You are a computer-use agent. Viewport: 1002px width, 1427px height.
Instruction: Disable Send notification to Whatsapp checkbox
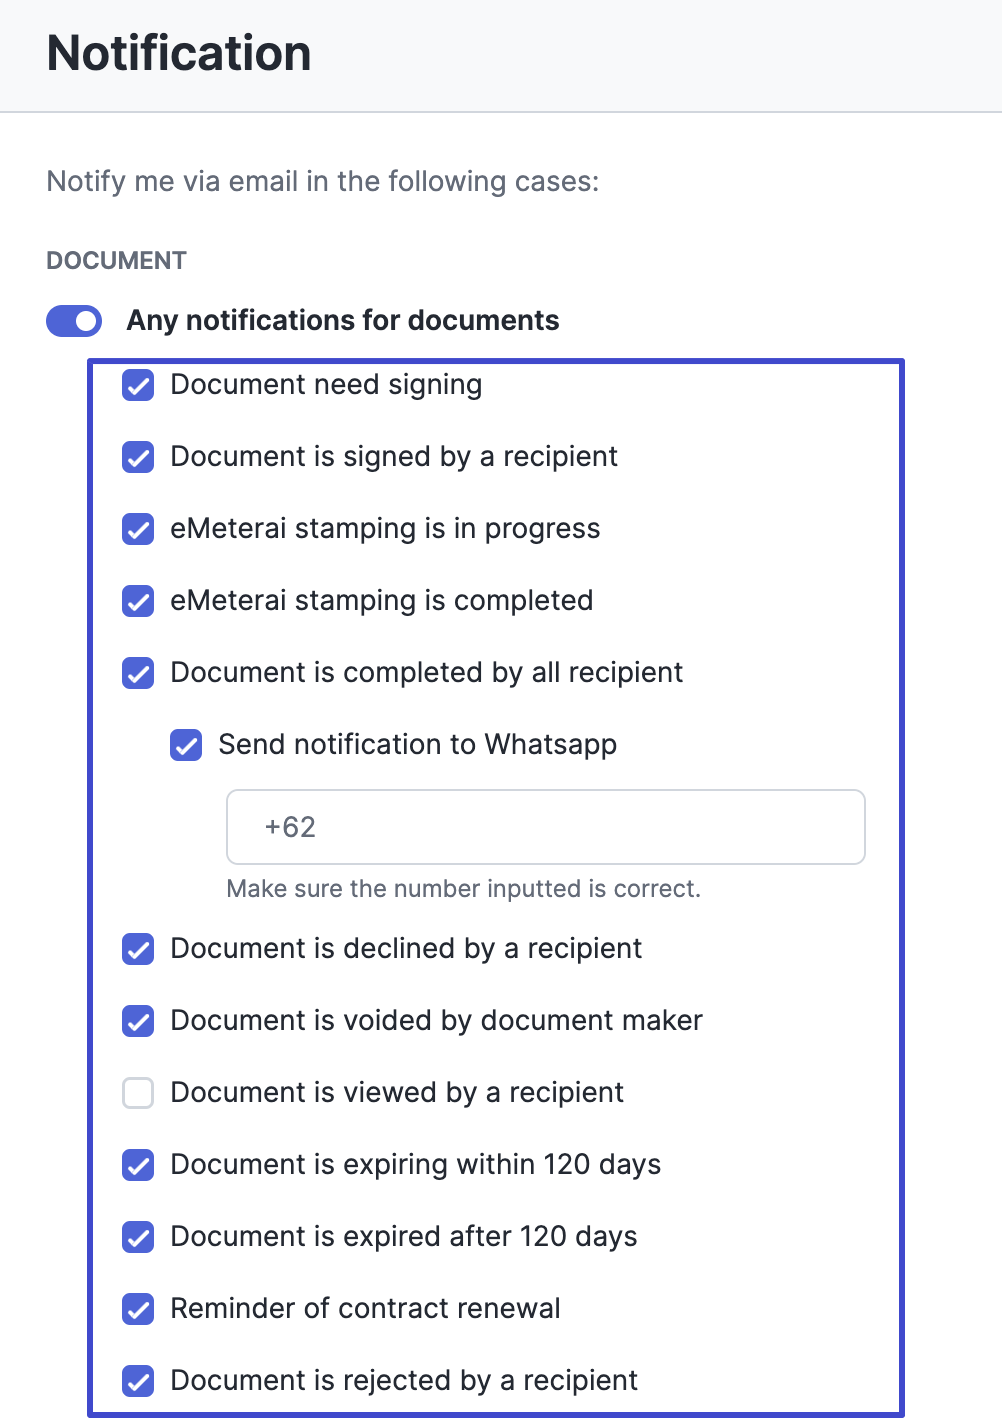[186, 745]
